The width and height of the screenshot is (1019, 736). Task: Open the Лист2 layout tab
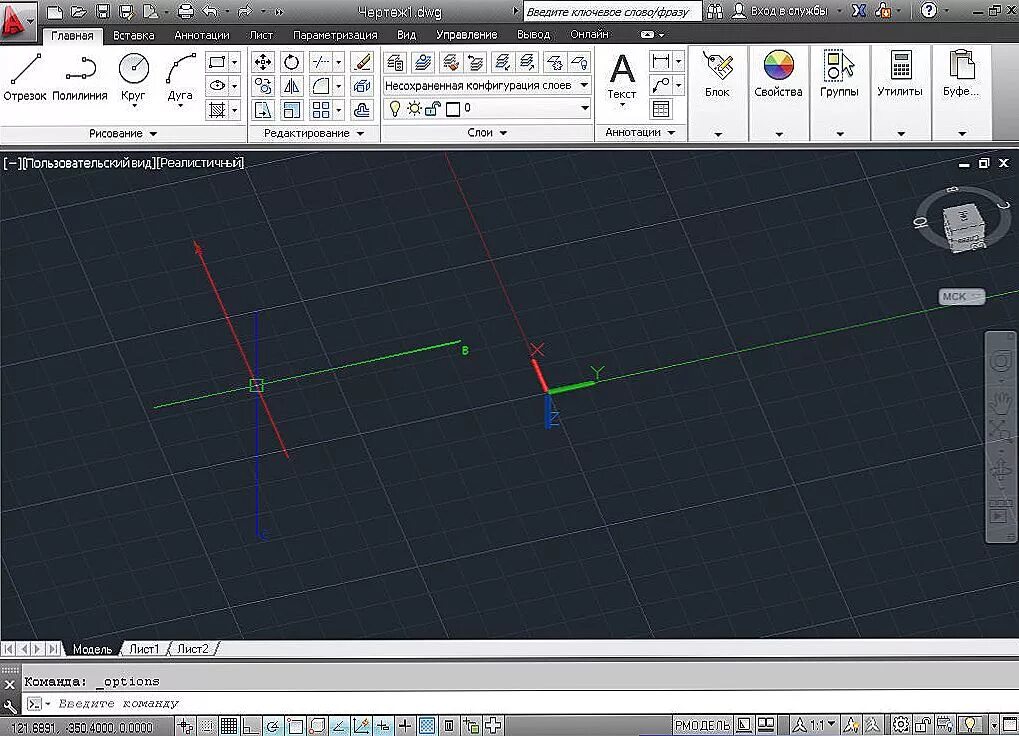[193, 649]
